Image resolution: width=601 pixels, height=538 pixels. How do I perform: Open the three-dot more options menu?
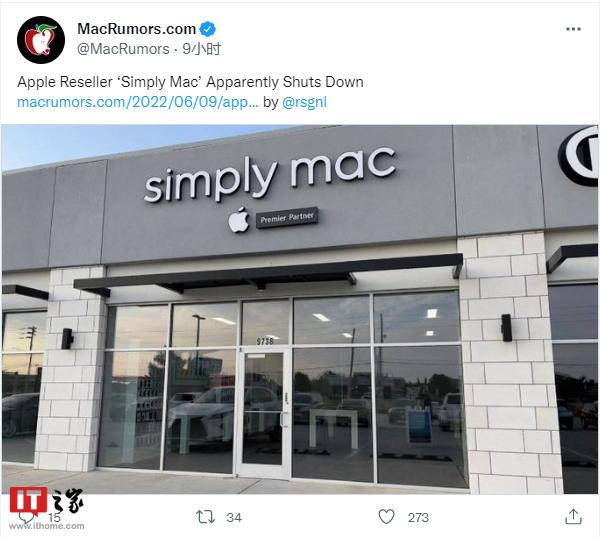(573, 29)
